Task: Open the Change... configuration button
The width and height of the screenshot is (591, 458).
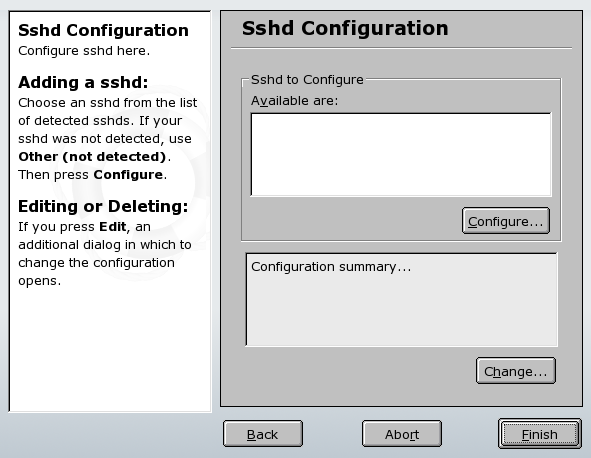Action: point(516,371)
